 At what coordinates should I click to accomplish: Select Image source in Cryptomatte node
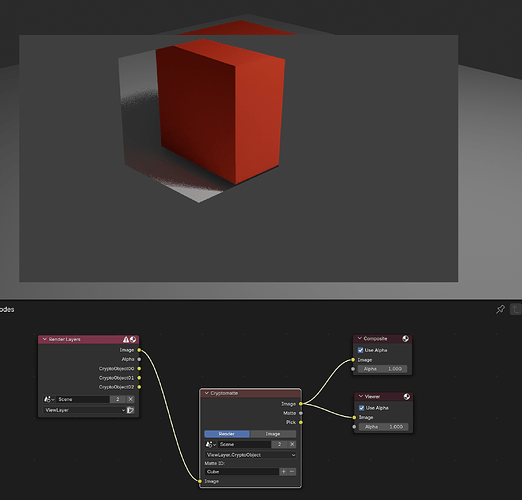[273, 434]
